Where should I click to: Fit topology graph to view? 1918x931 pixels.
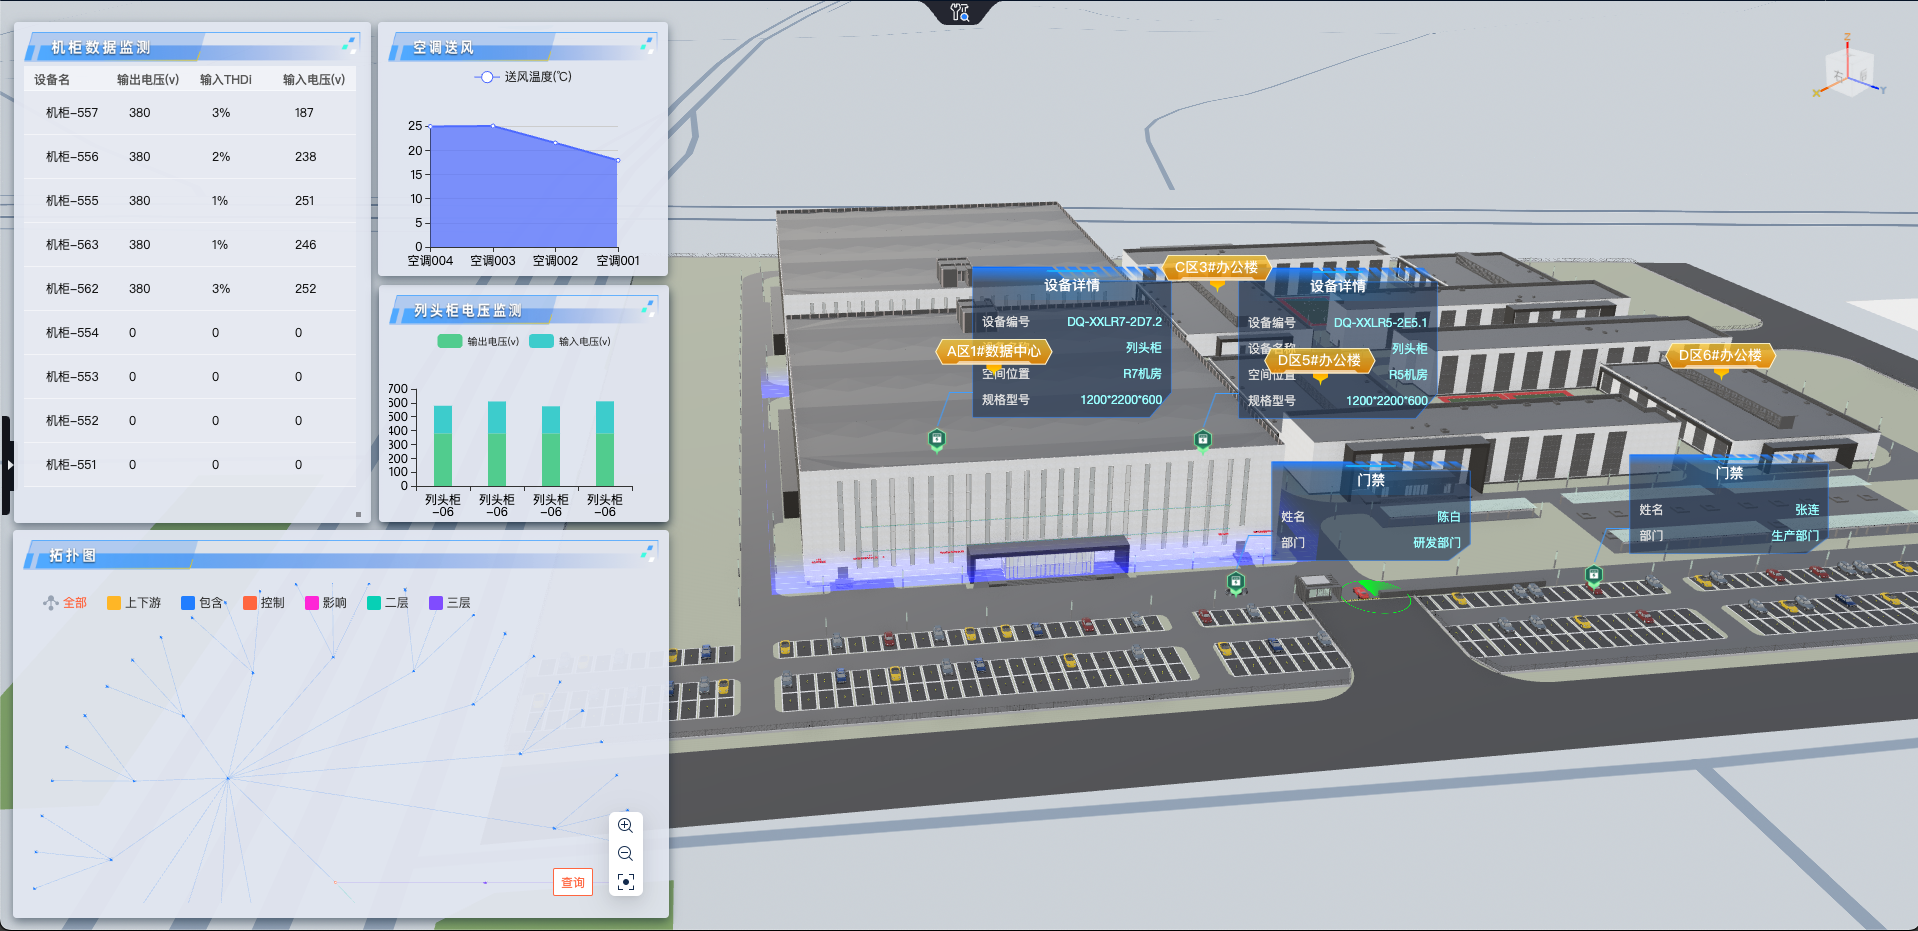point(625,881)
